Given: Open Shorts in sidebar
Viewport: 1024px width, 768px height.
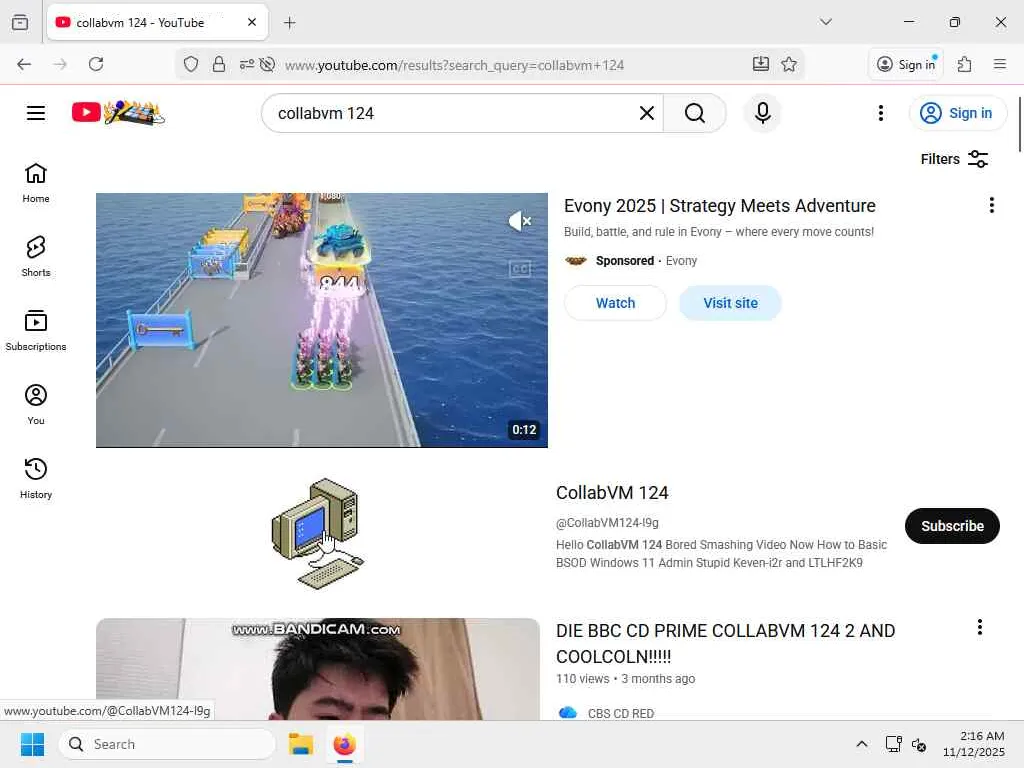Looking at the screenshot, I should coord(36,257).
